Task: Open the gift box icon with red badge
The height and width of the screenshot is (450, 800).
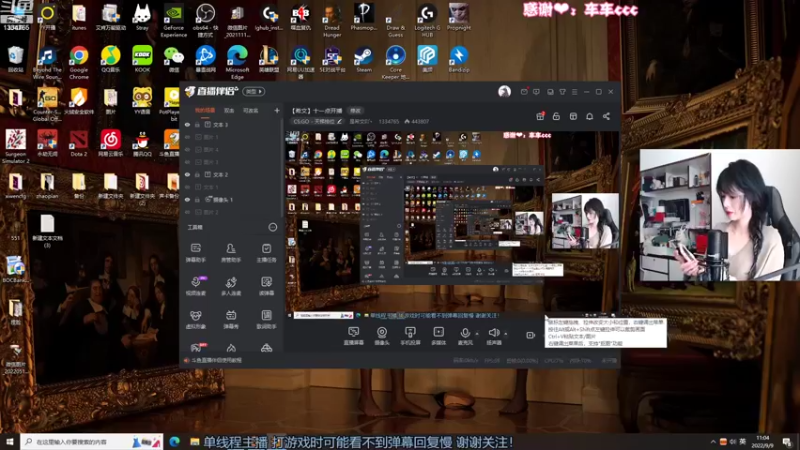Action: click(x=540, y=116)
